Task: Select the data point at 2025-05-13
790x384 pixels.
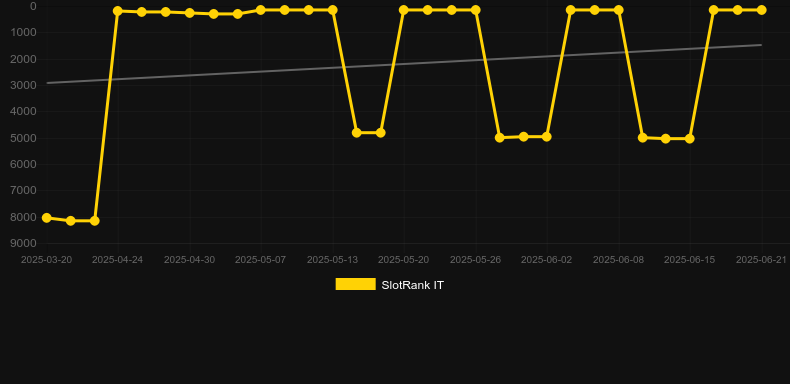Action: (333, 10)
